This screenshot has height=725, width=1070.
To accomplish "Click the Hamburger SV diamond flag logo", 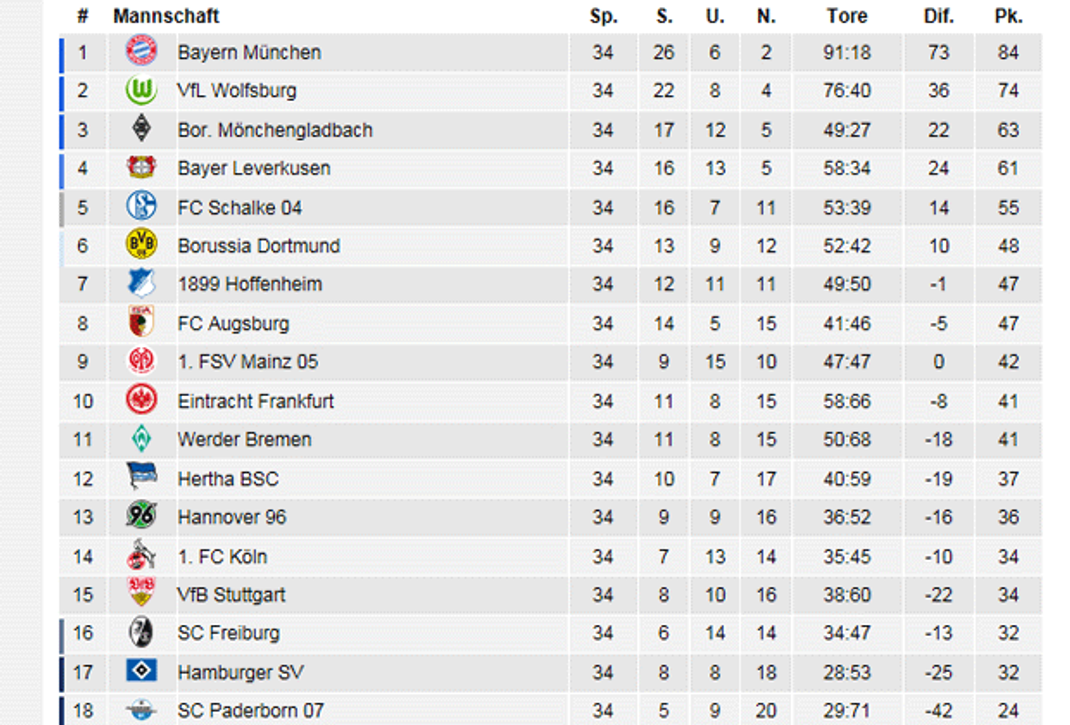I will [x=141, y=670].
